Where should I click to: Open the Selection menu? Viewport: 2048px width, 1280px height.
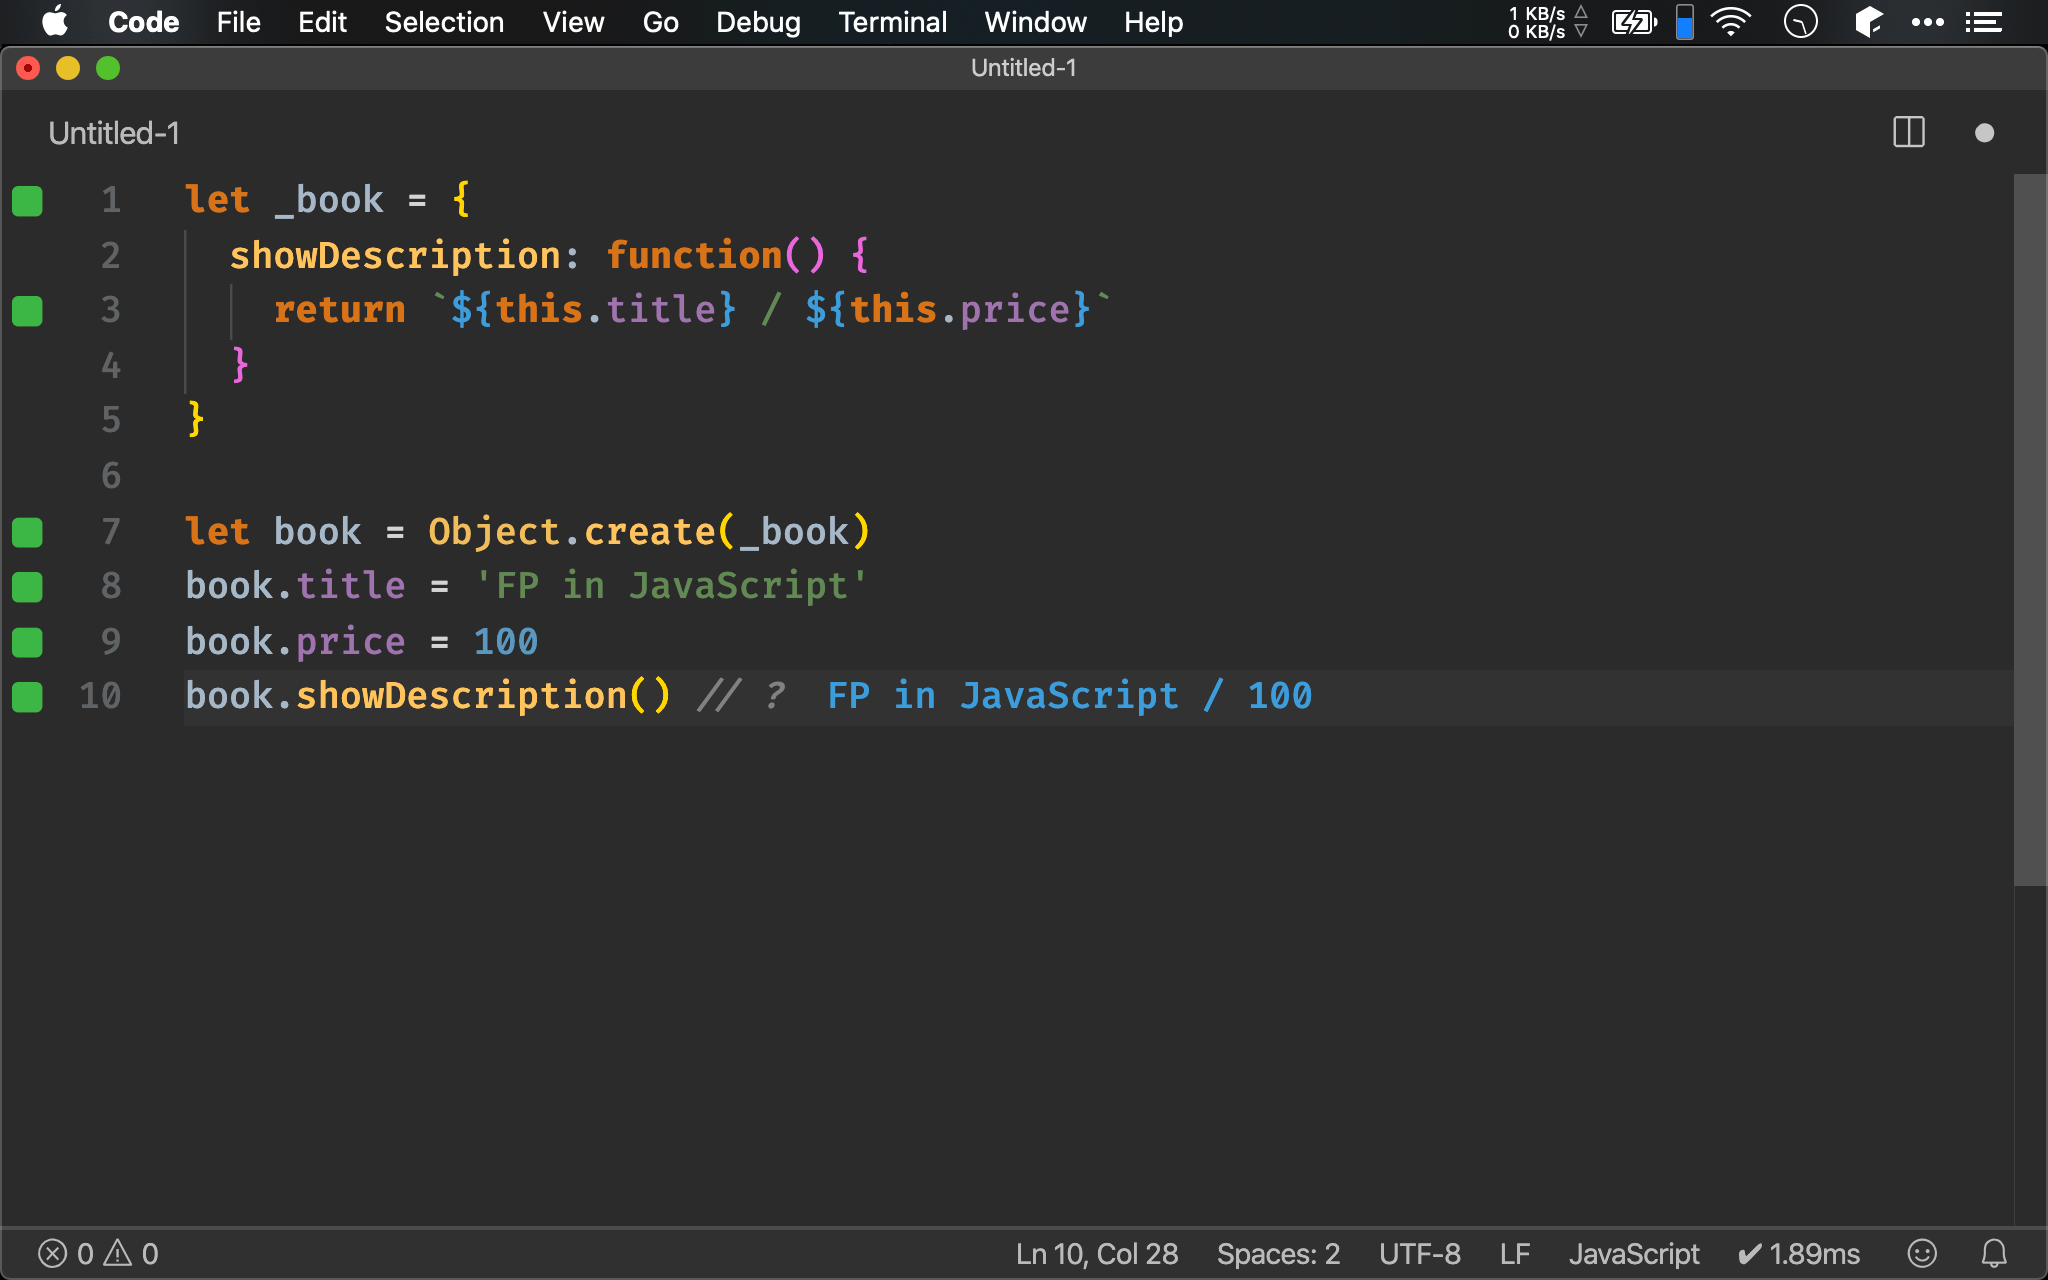[x=444, y=22]
